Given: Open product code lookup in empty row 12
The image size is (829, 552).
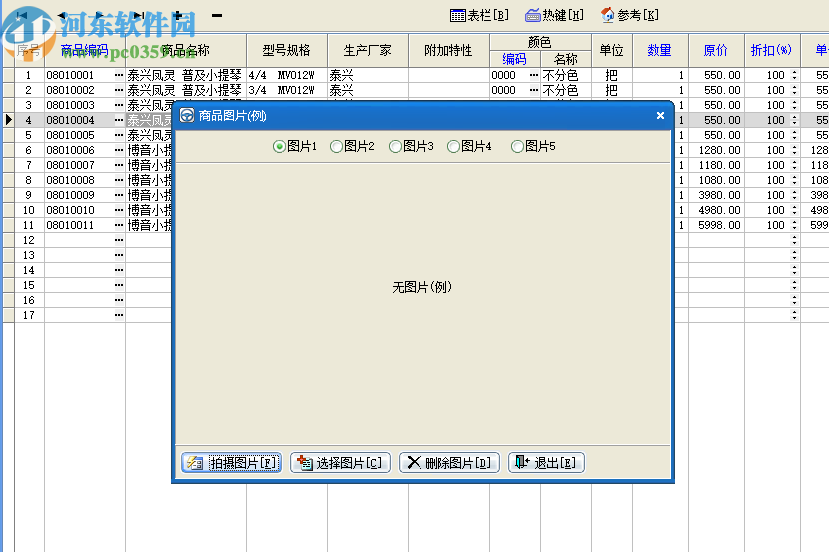Looking at the screenshot, I should [119, 240].
